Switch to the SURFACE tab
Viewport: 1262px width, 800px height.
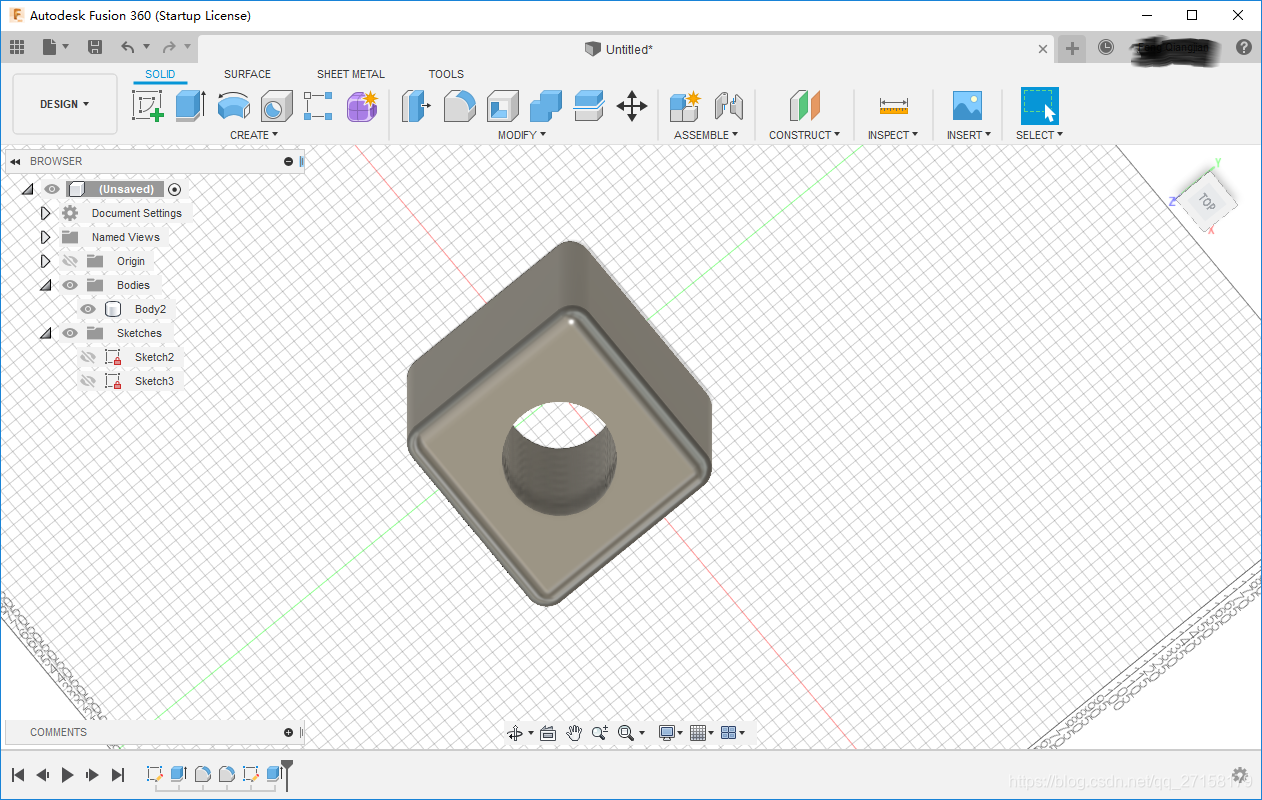247,74
